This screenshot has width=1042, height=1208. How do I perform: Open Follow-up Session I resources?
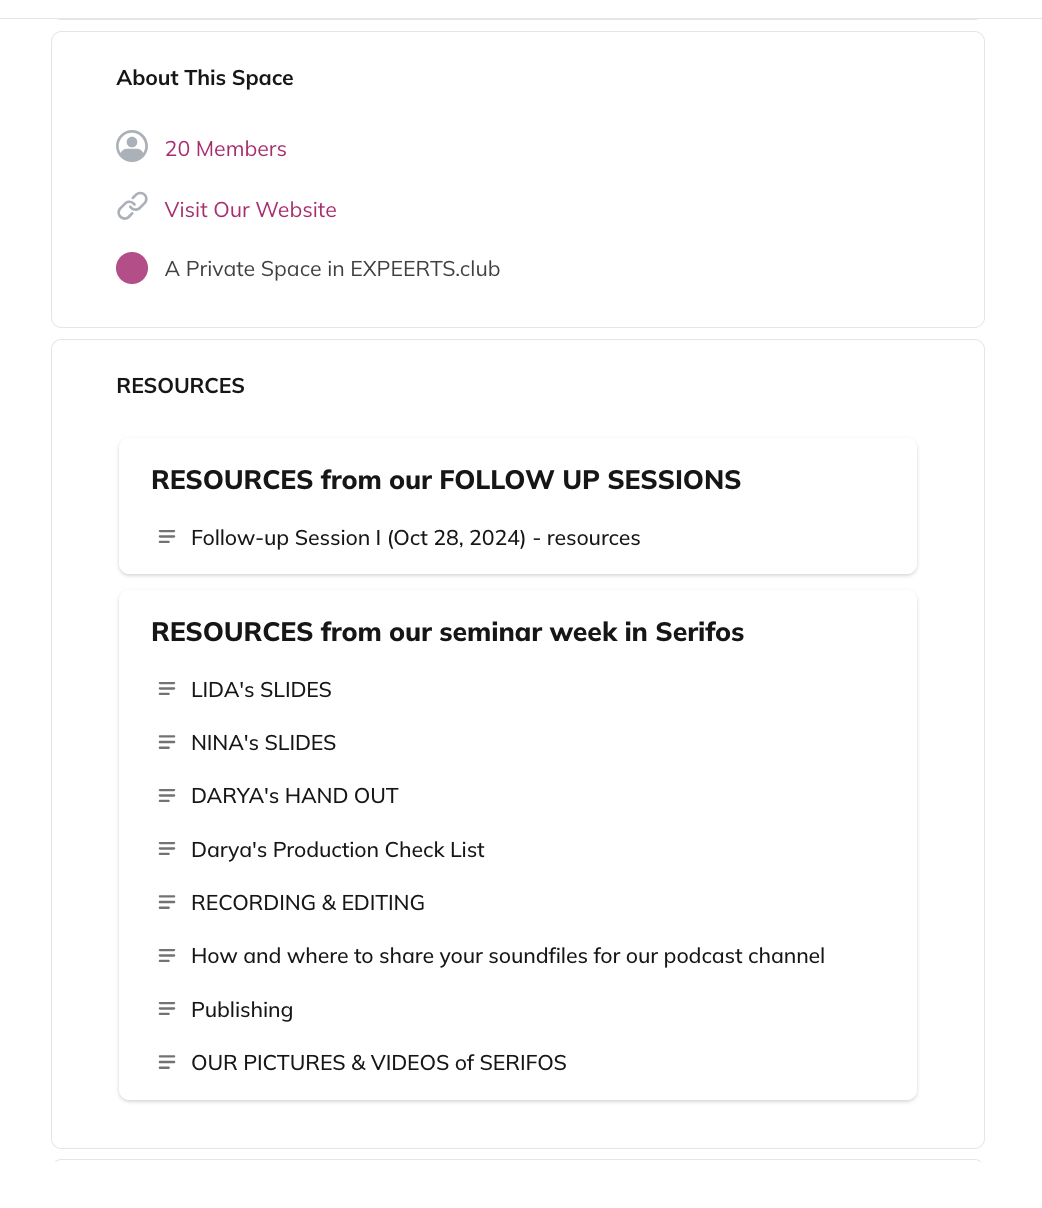pyautogui.click(x=415, y=538)
